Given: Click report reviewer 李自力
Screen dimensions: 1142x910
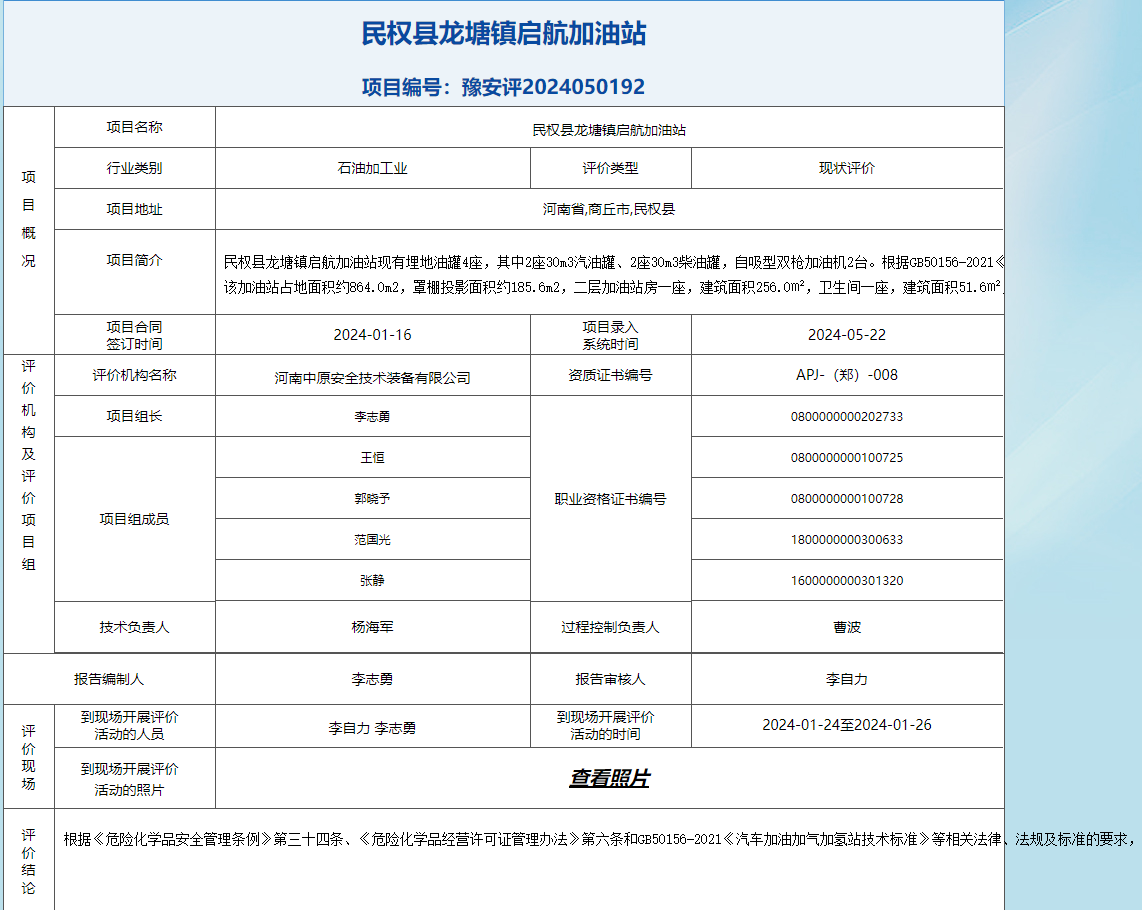Looking at the screenshot, I should pyautogui.click(x=846, y=679).
